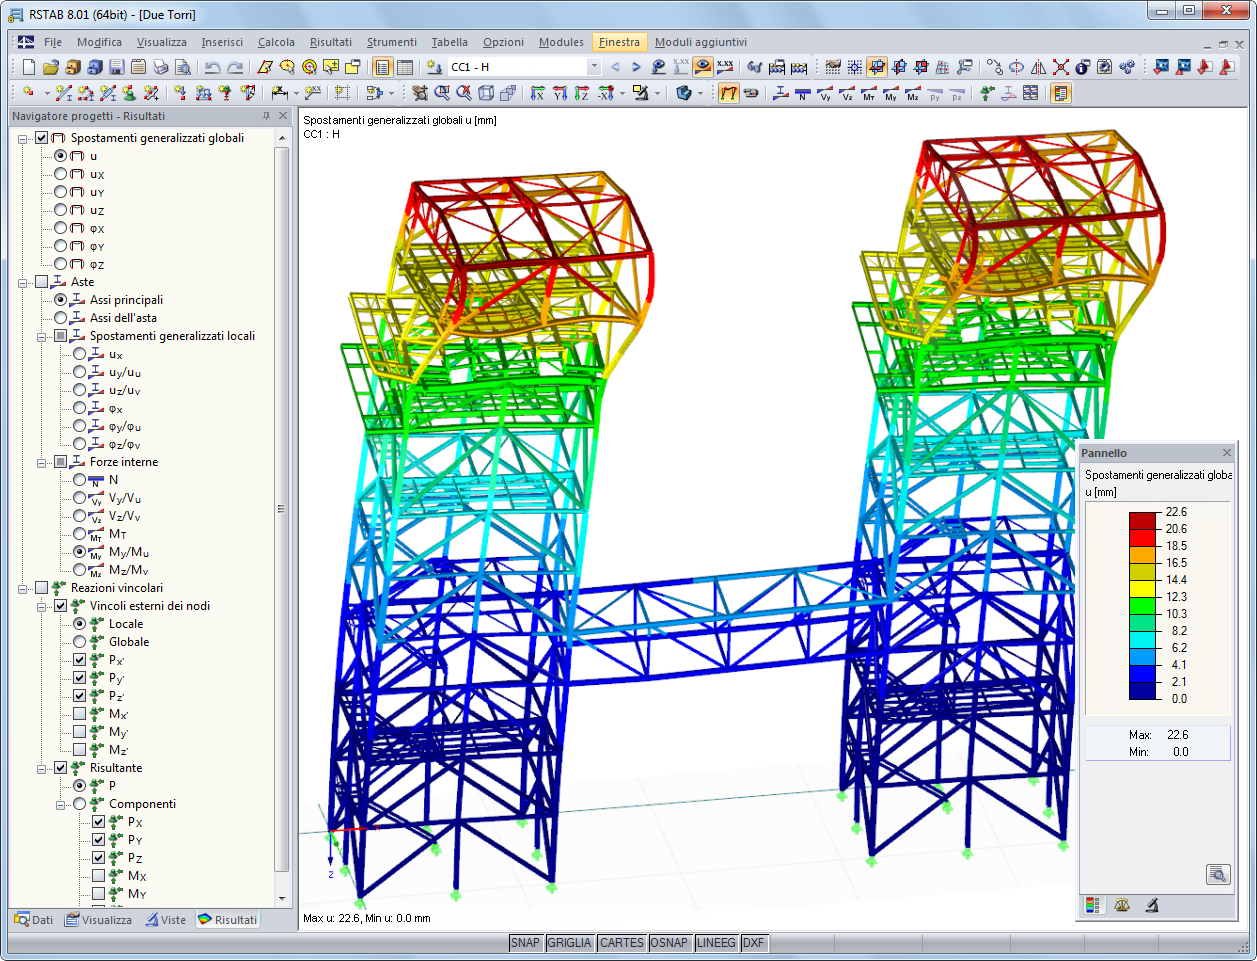Click the magnifier button in Pannello
1257x961 pixels.
coord(1217,875)
